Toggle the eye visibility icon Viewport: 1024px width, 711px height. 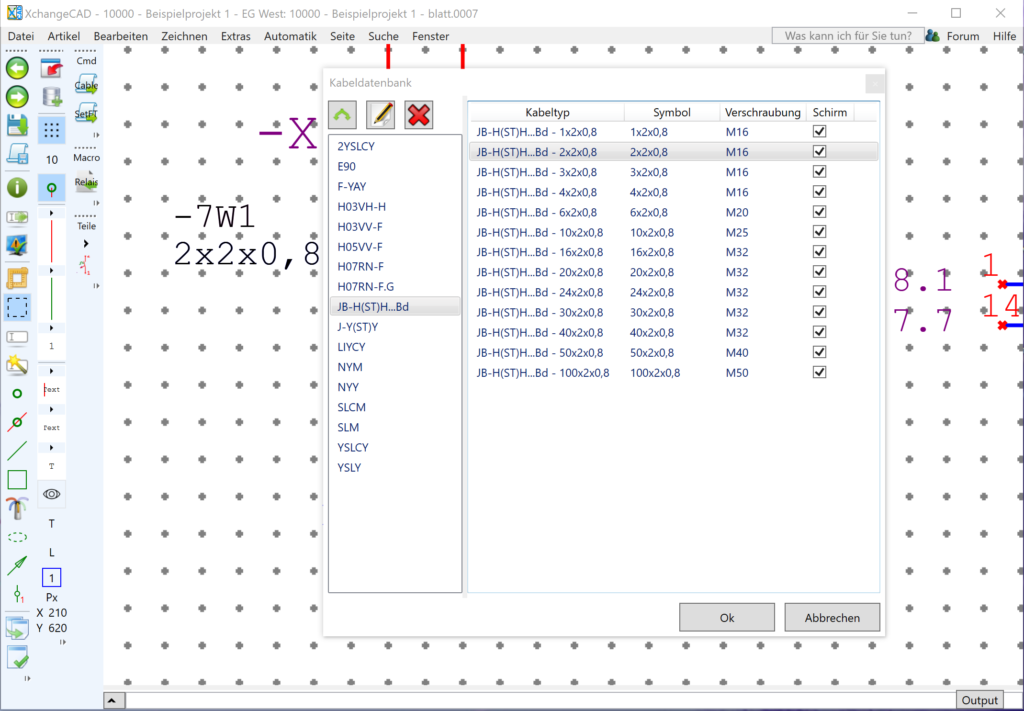click(51, 493)
